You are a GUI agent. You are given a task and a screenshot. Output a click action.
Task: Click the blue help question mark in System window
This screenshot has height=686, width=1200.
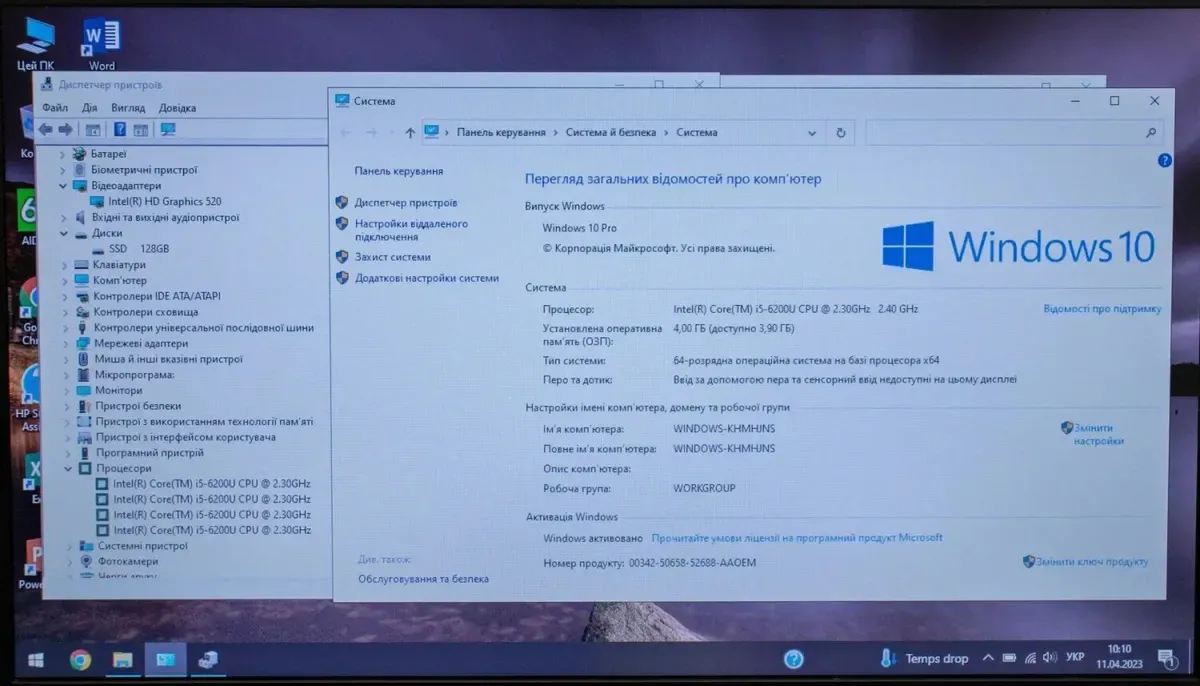pyautogui.click(x=1164, y=160)
